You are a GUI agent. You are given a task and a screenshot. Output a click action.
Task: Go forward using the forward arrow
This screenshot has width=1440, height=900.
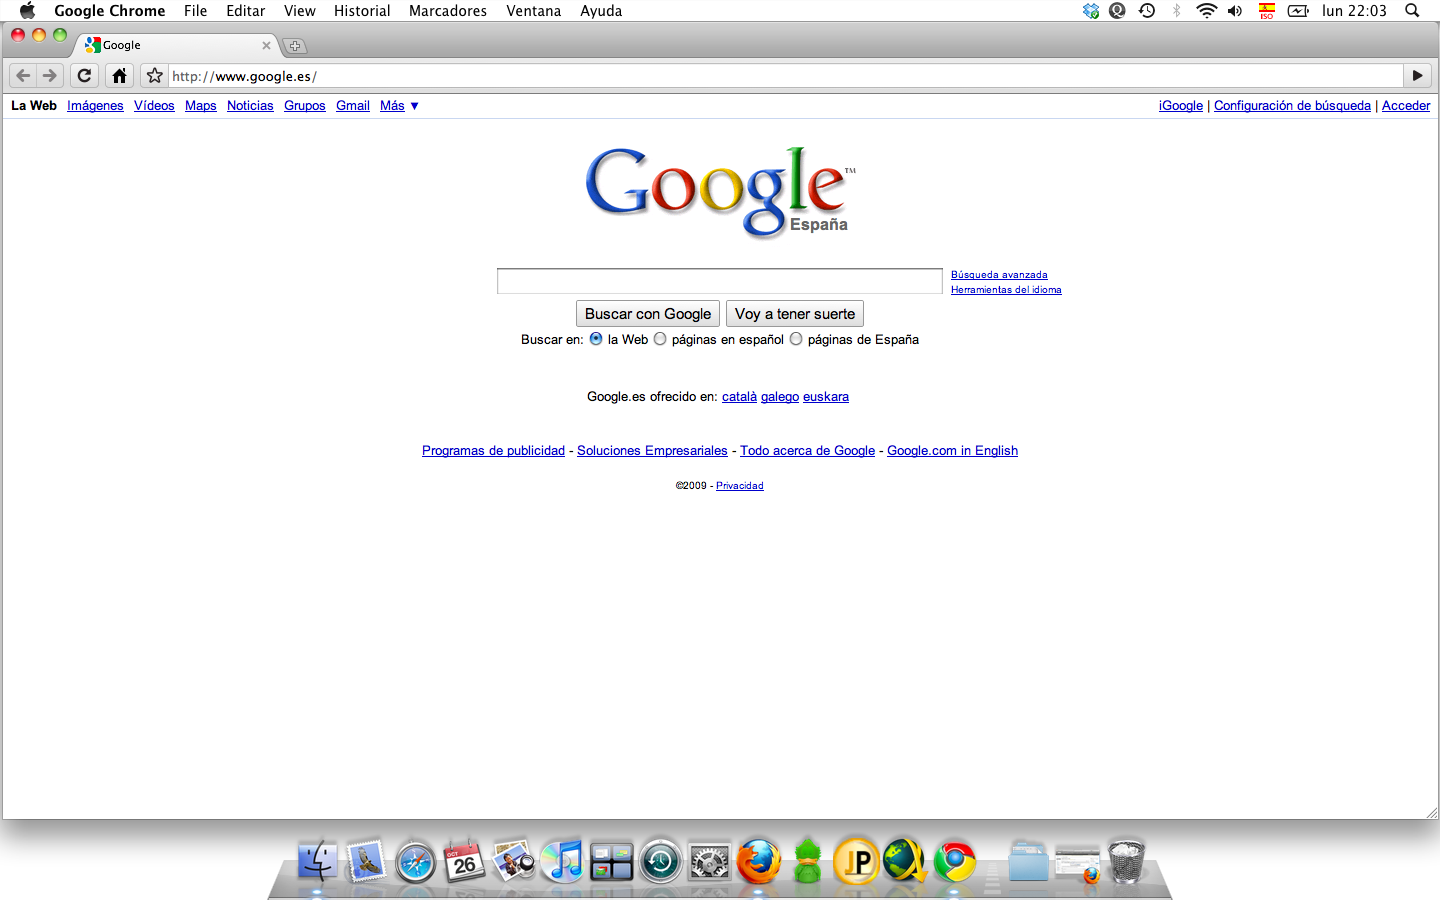50,76
